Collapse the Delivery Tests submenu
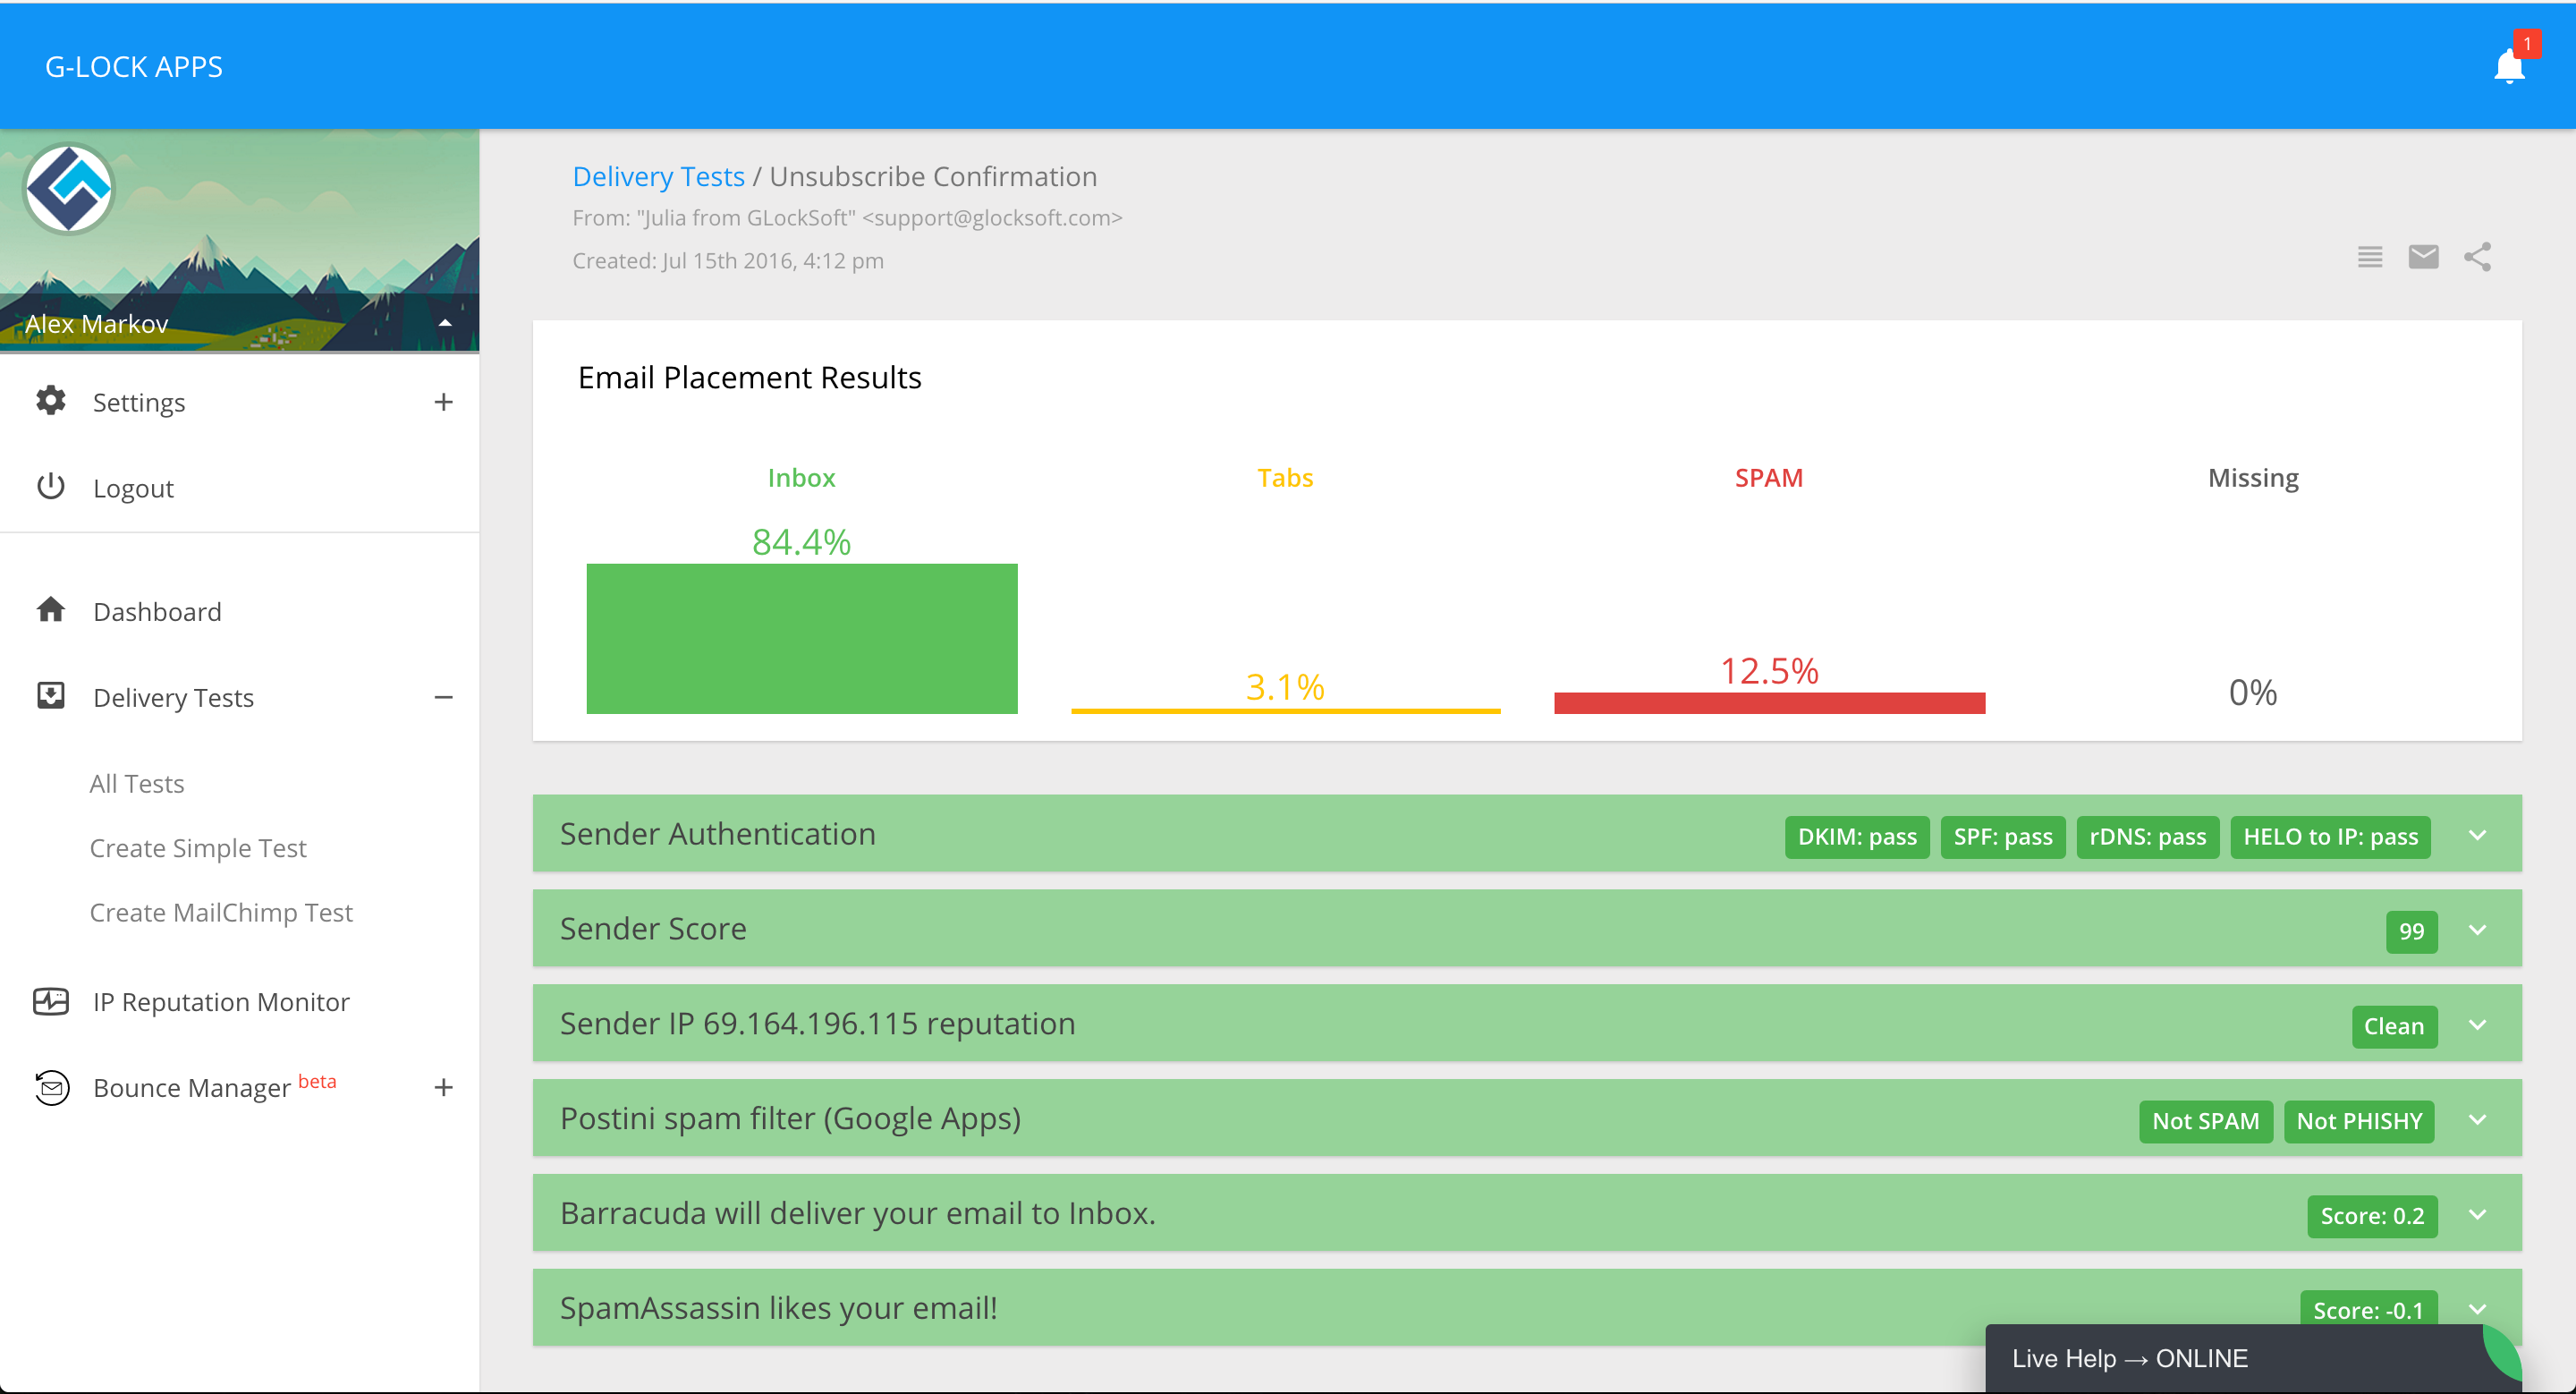 pyautogui.click(x=443, y=697)
